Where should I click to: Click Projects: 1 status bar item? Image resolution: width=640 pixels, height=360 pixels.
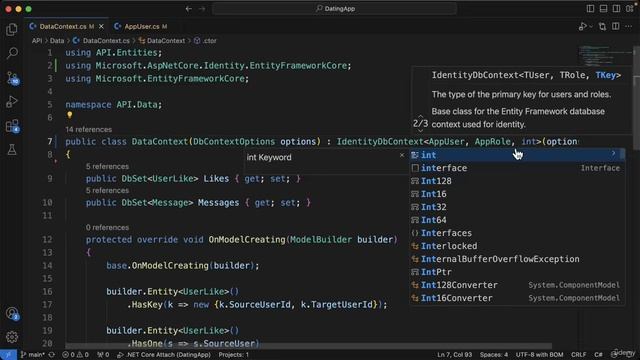click(x=233, y=355)
